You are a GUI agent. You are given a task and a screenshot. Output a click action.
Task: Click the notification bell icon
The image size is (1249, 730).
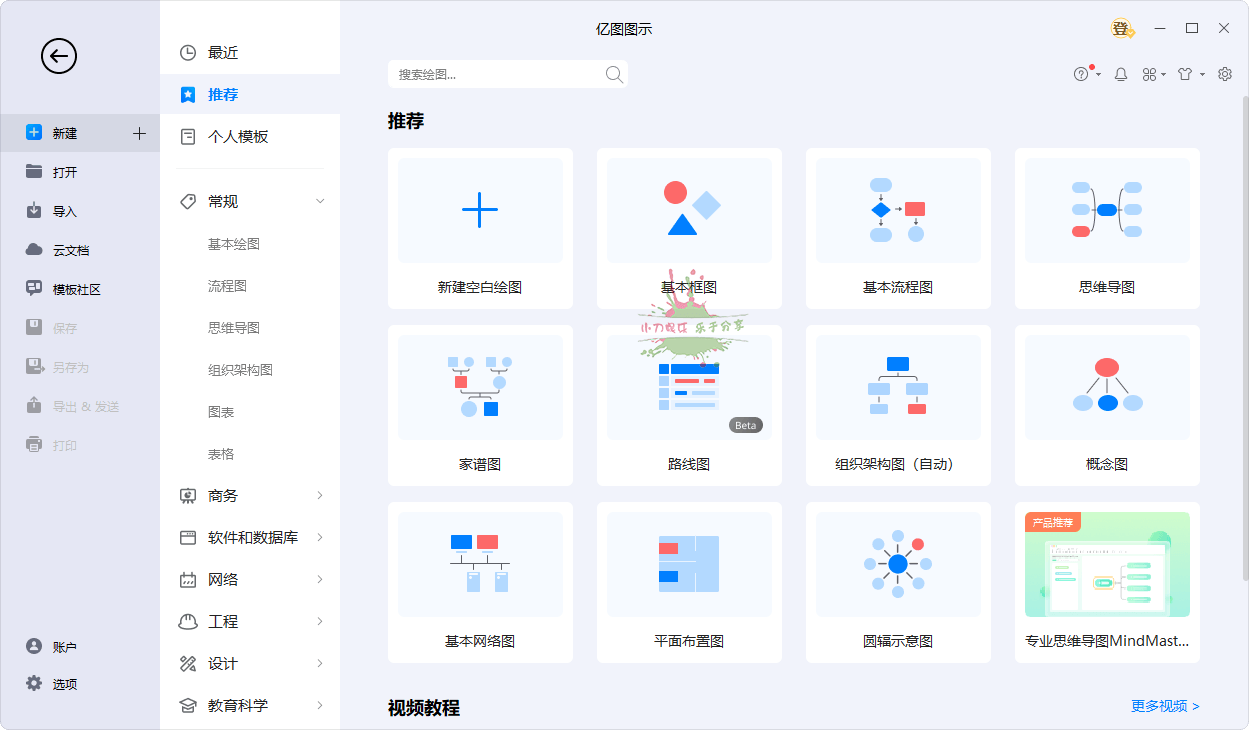coord(1120,74)
